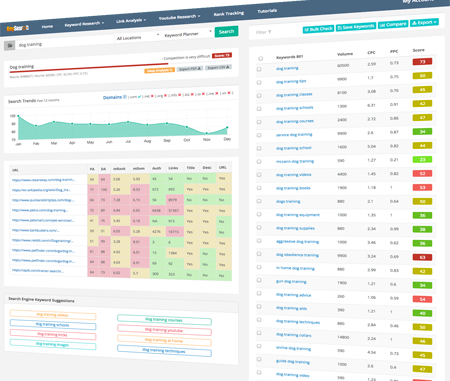The height and width of the screenshot is (381, 450).
Task: Click the green Search button
Action: (226, 31)
